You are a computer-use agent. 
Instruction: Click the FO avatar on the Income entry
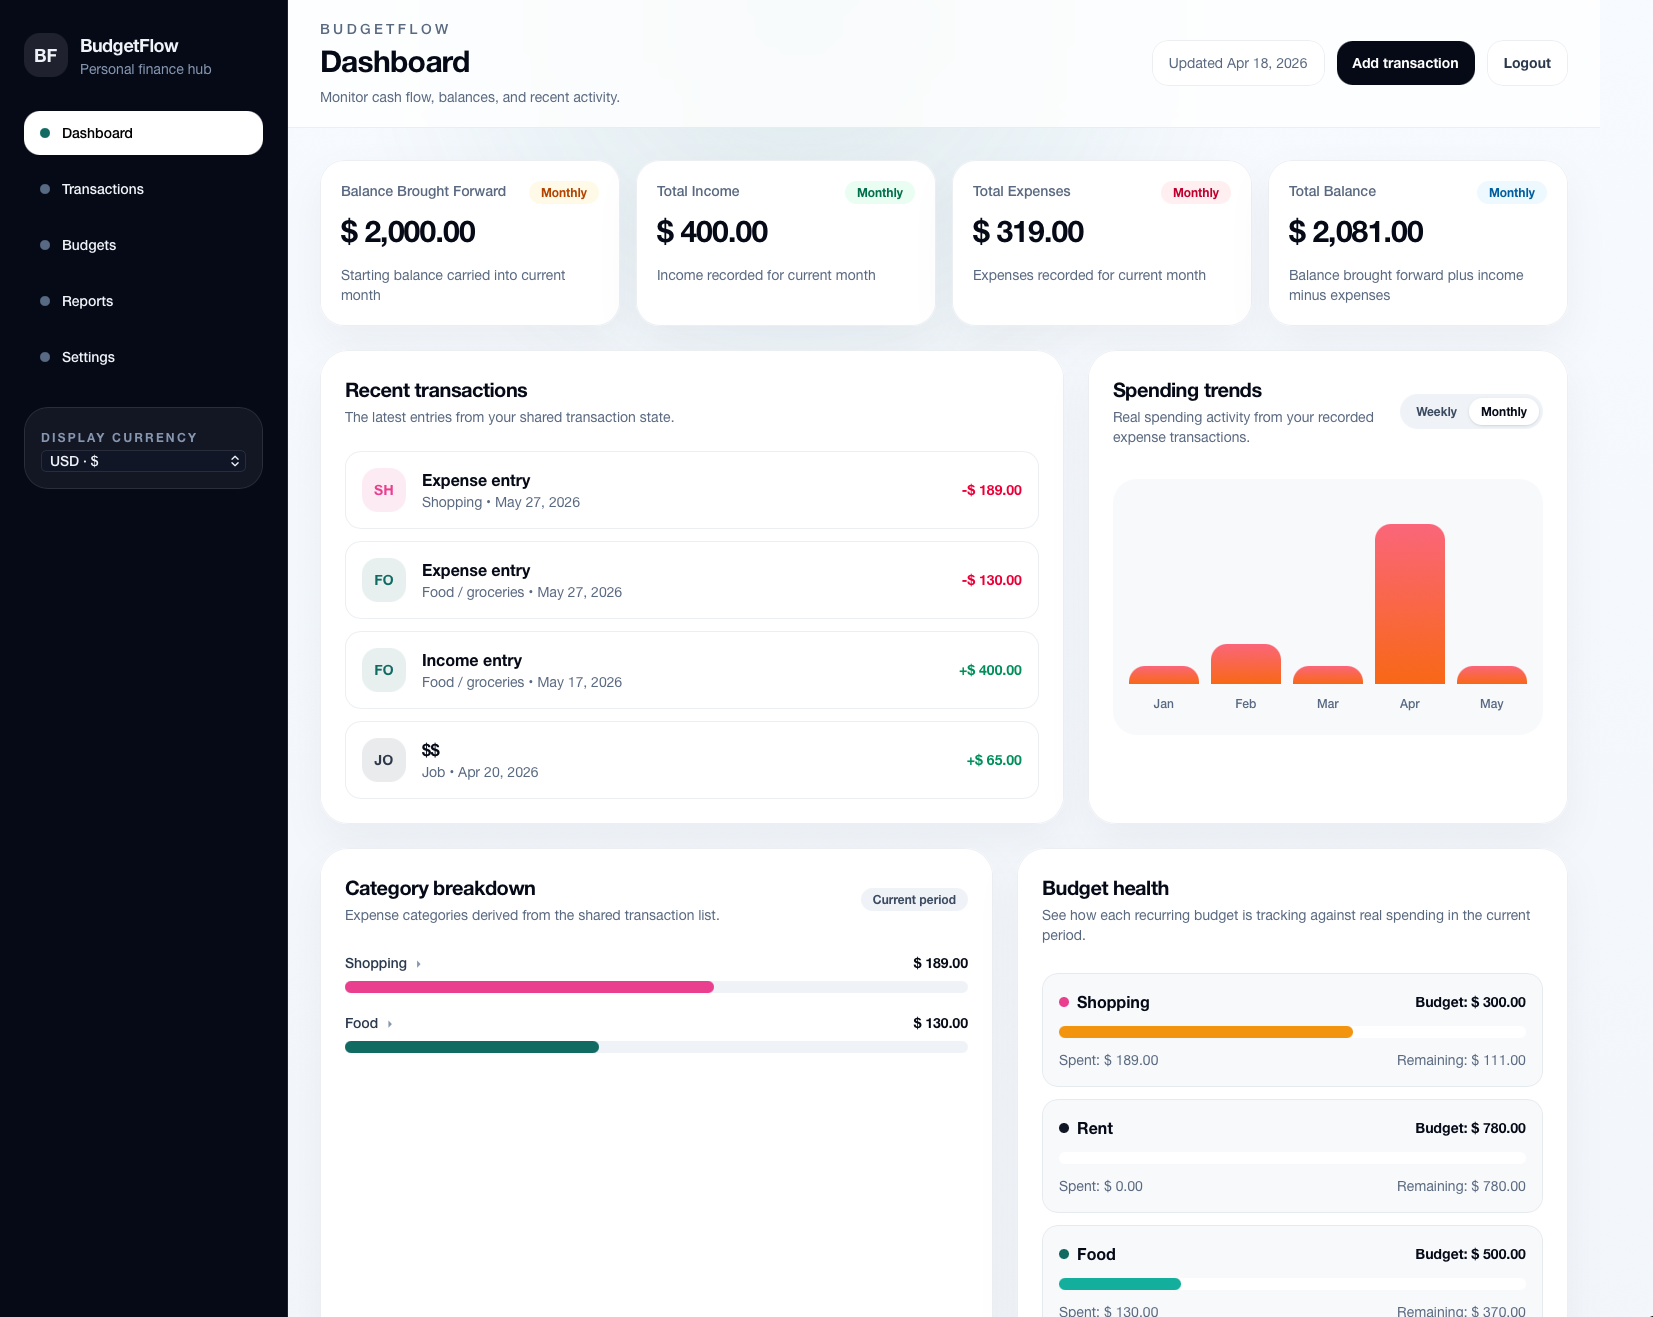pyautogui.click(x=384, y=670)
